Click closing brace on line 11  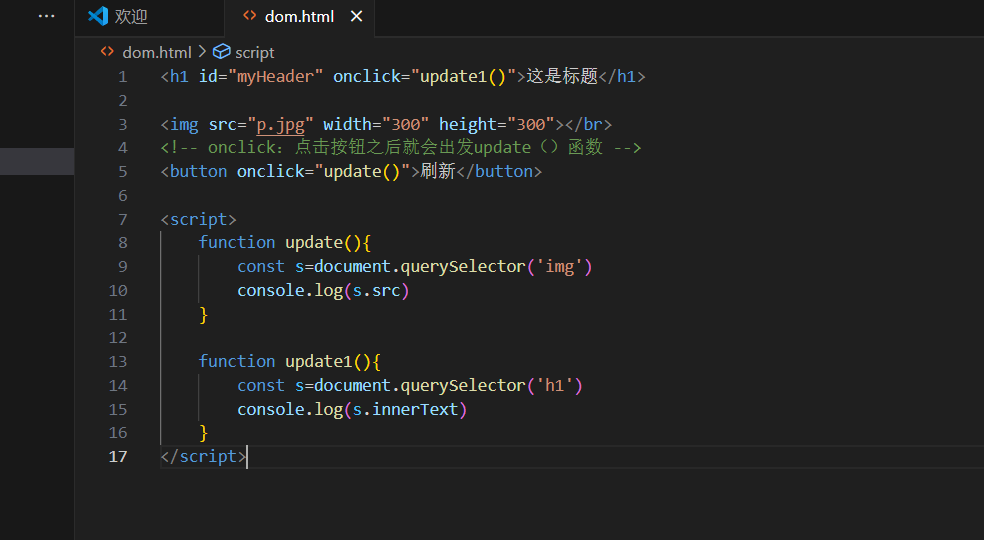point(203,314)
